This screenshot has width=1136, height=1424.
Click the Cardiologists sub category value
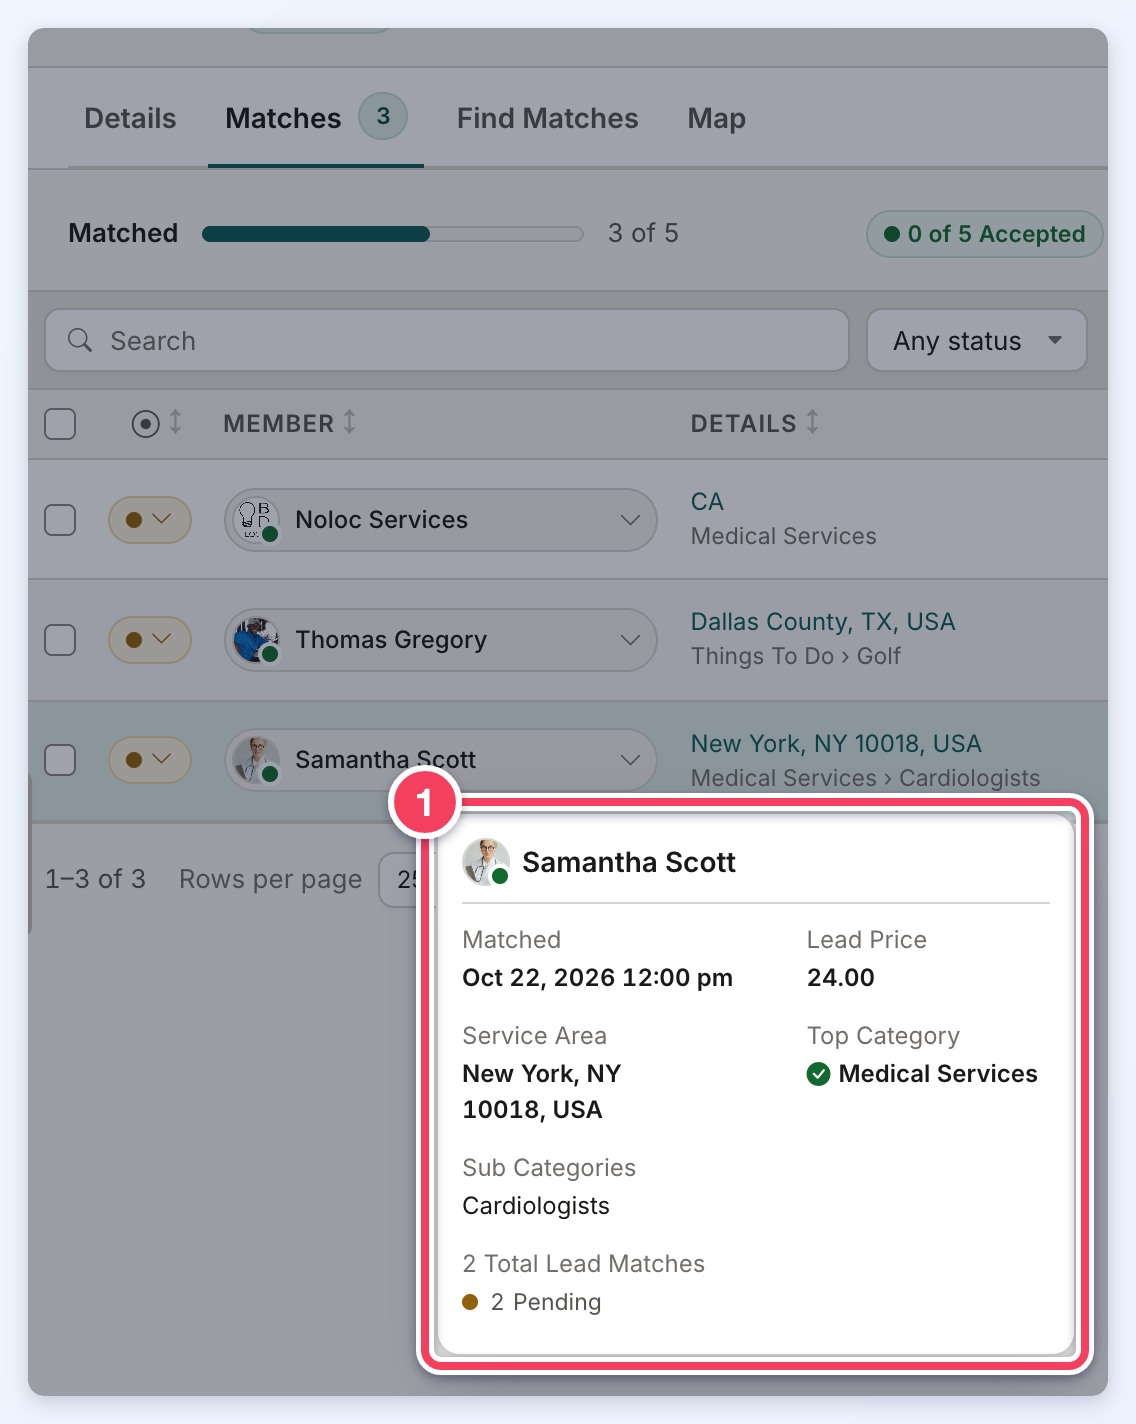(x=535, y=1206)
